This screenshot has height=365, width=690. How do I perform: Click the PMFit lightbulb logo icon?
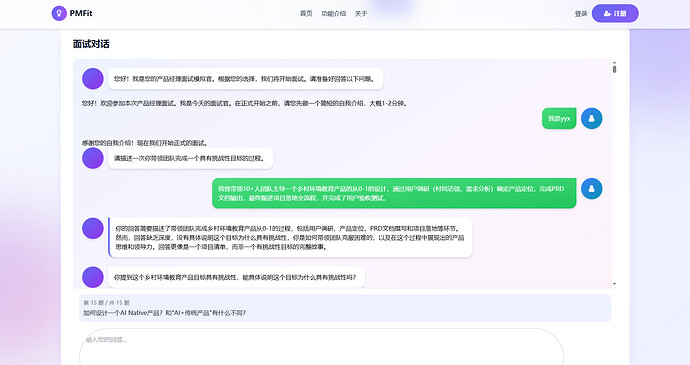pos(59,13)
